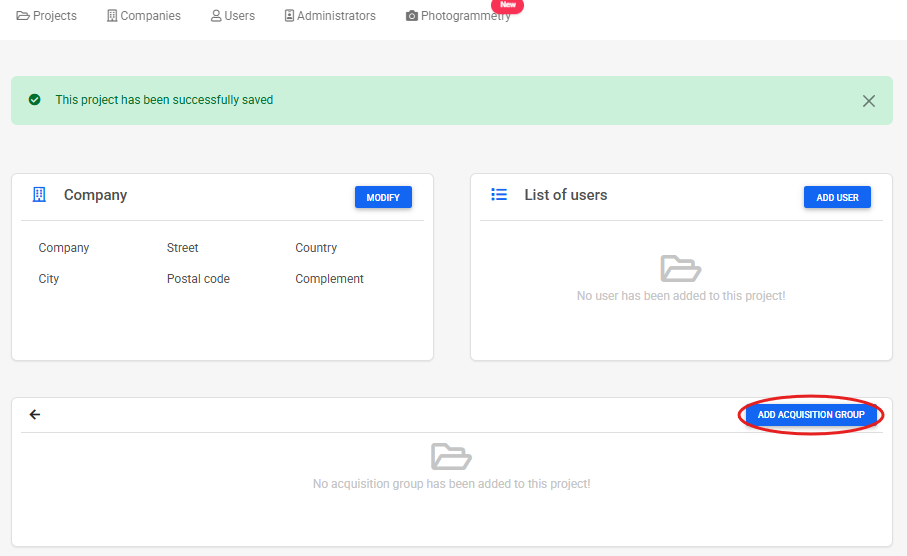Click the camera icon beside Photogrammetry

(x=412, y=16)
